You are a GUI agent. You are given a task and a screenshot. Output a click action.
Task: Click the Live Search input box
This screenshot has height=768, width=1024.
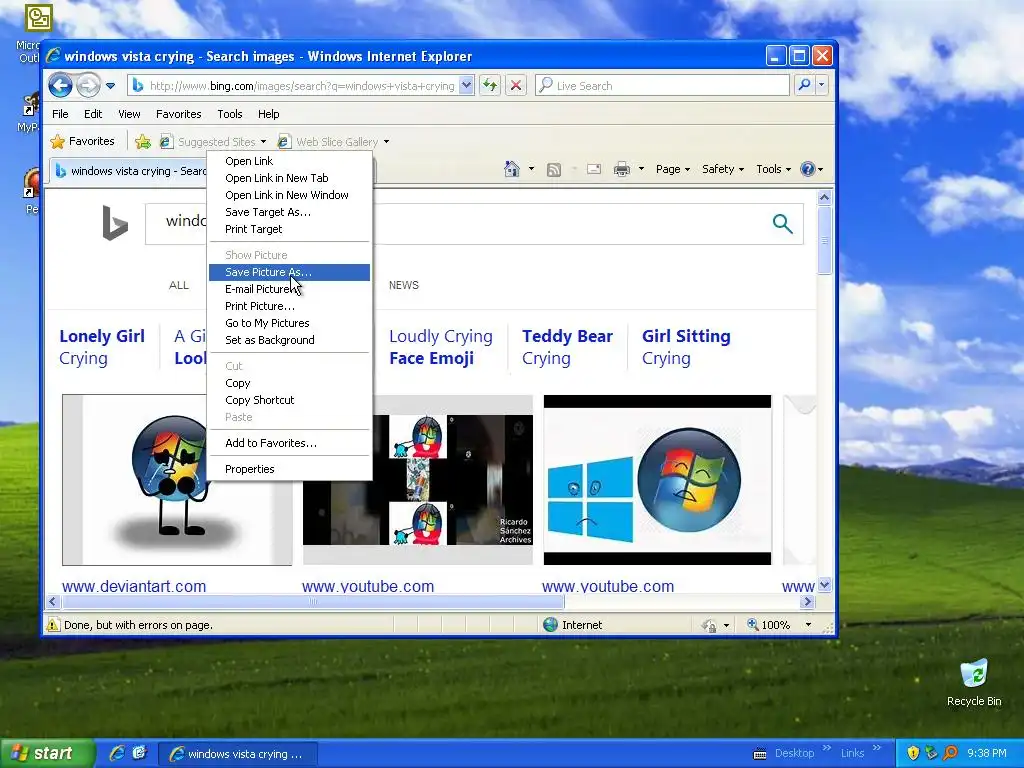pos(662,86)
